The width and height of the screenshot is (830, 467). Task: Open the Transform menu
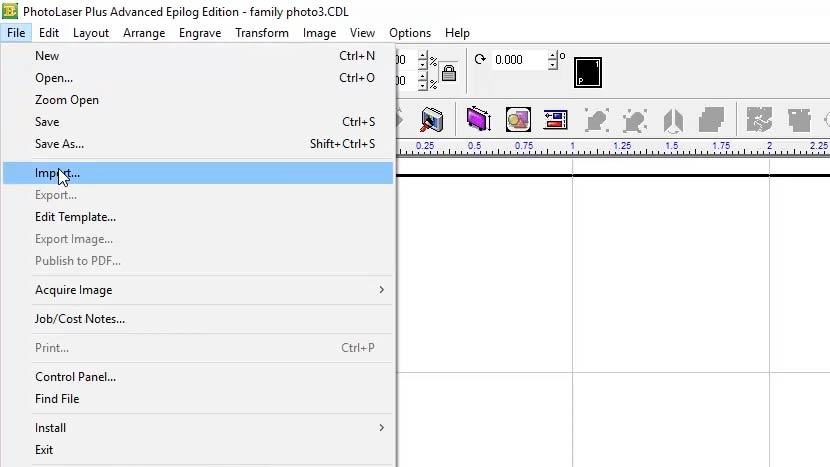click(x=262, y=33)
